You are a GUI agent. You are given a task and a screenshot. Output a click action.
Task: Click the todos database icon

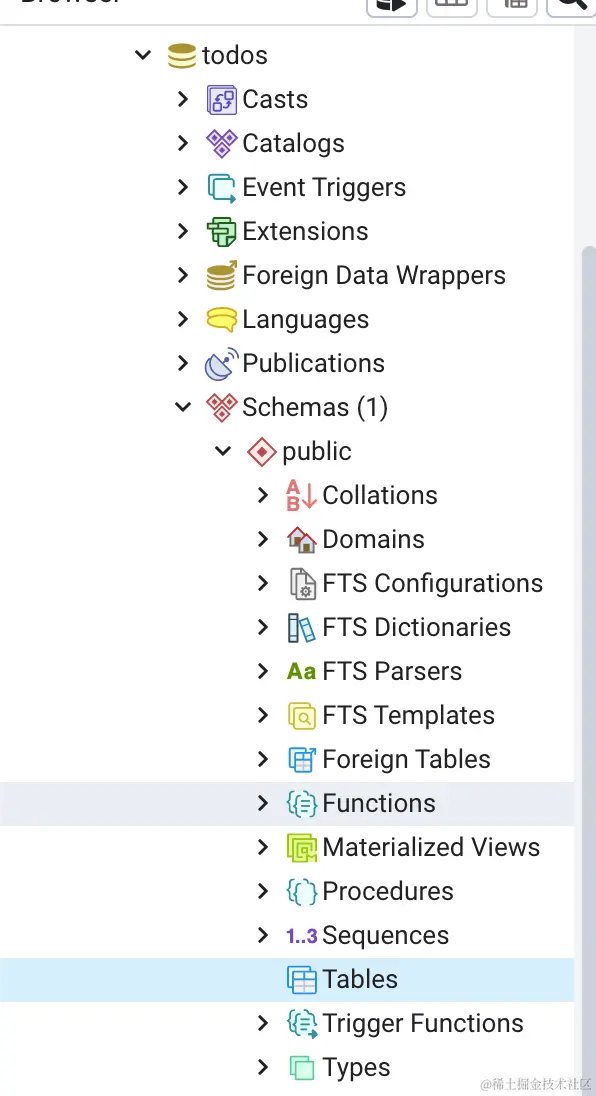(x=181, y=55)
